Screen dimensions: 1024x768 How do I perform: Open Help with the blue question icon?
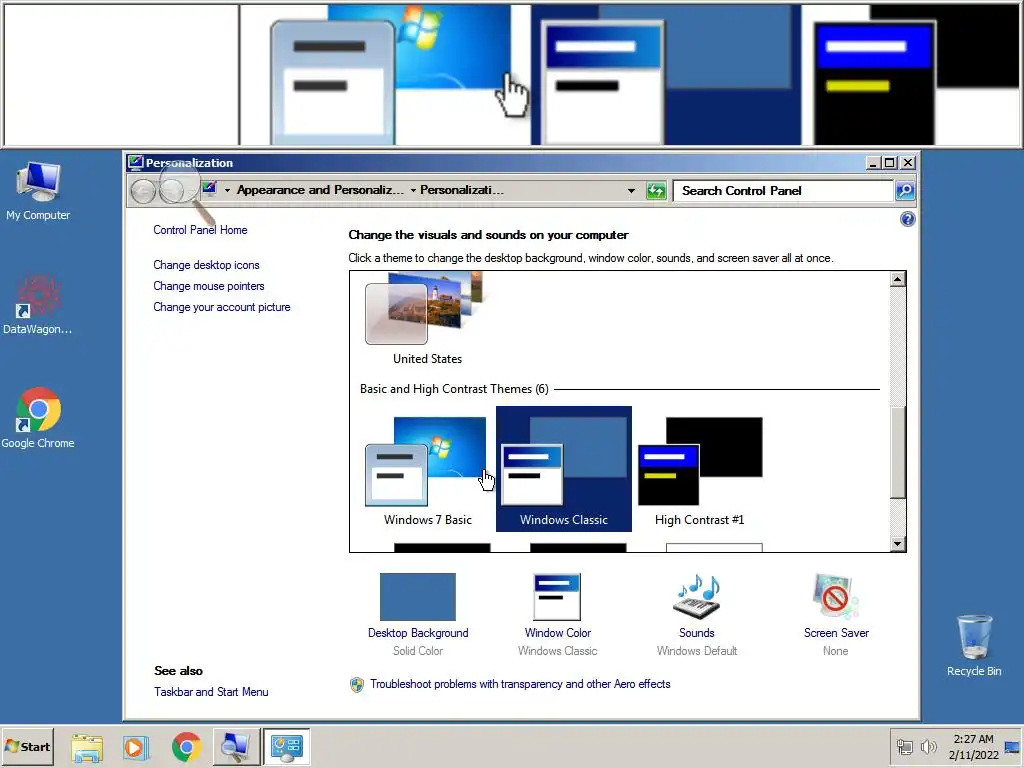907,219
